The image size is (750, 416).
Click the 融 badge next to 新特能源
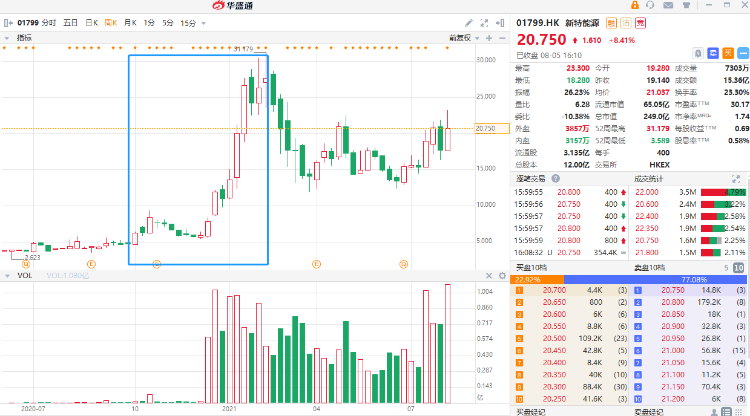pyautogui.click(x=611, y=23)
